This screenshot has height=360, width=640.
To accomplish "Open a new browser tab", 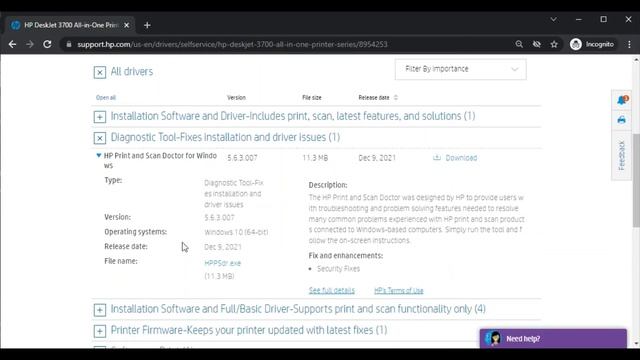I will coord(147,25).
